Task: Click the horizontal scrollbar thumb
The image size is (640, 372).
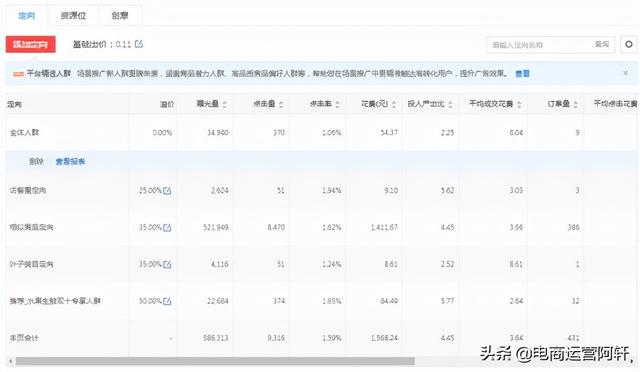Action: (x=215, y=361)
